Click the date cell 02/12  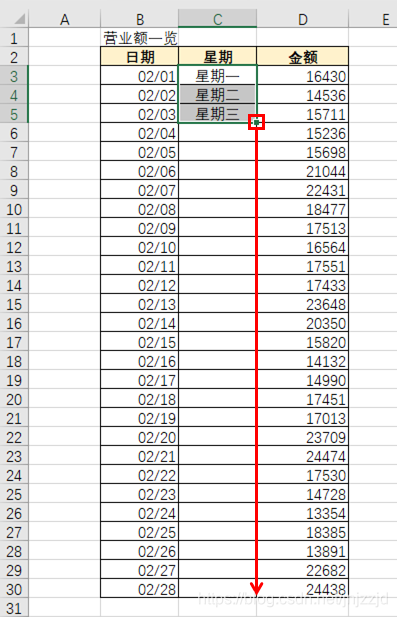140,285
